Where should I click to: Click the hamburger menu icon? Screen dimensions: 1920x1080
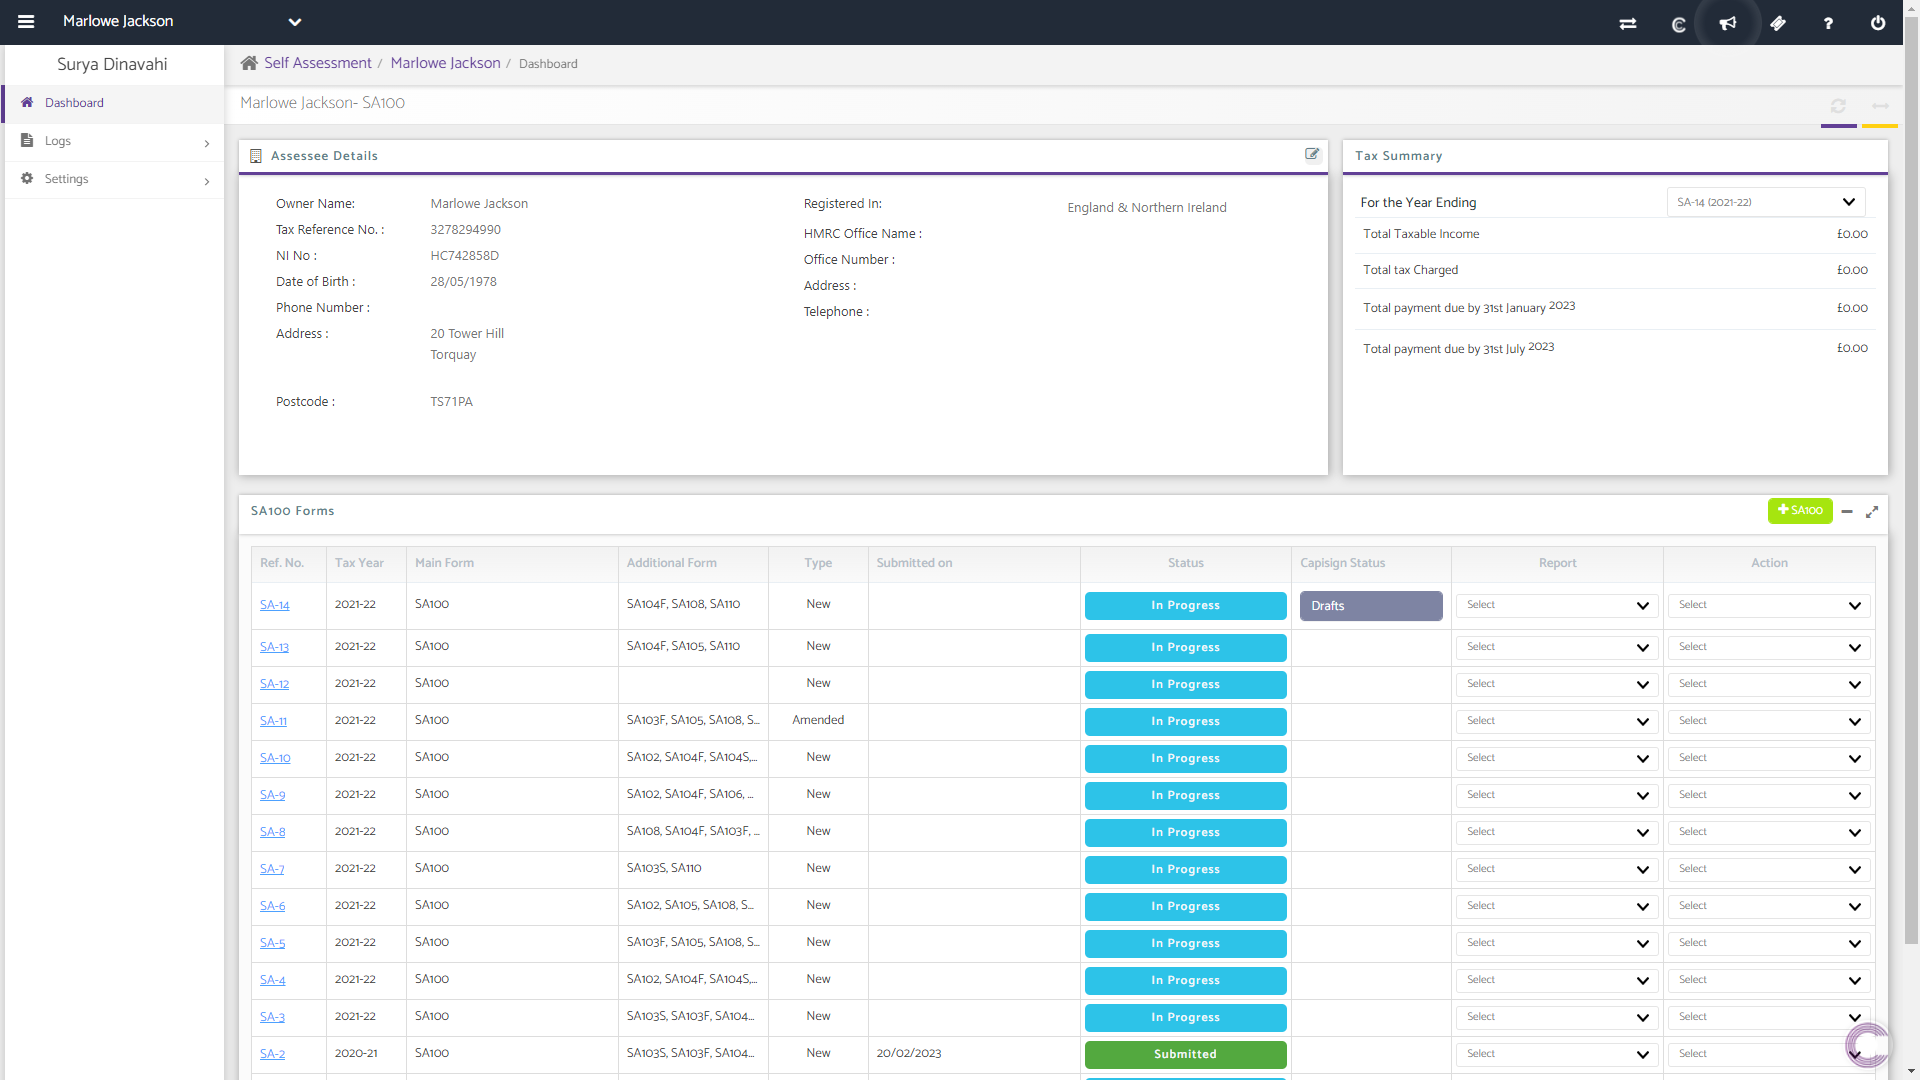[26, 22]
